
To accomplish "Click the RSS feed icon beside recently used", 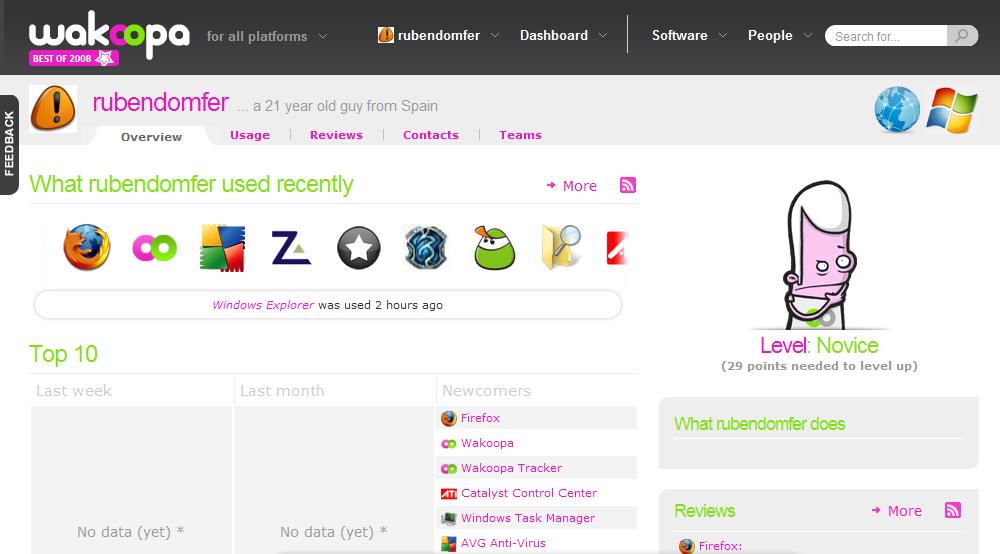I will click(x=628, y=185).
